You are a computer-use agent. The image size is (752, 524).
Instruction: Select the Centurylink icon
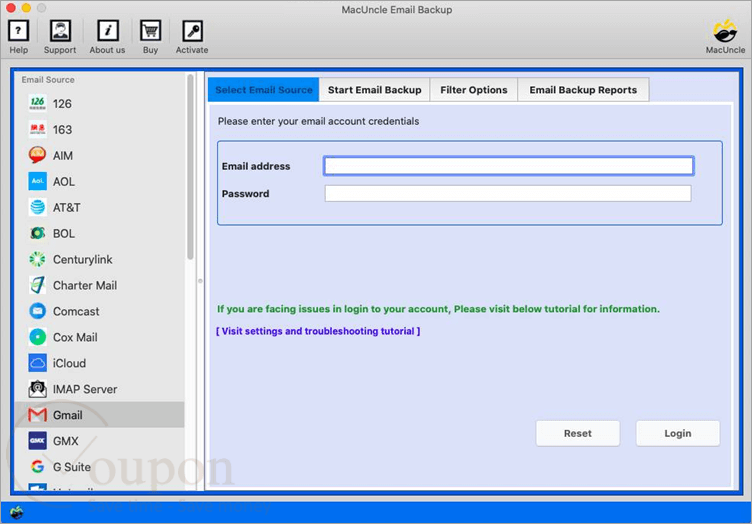(37, 259)
